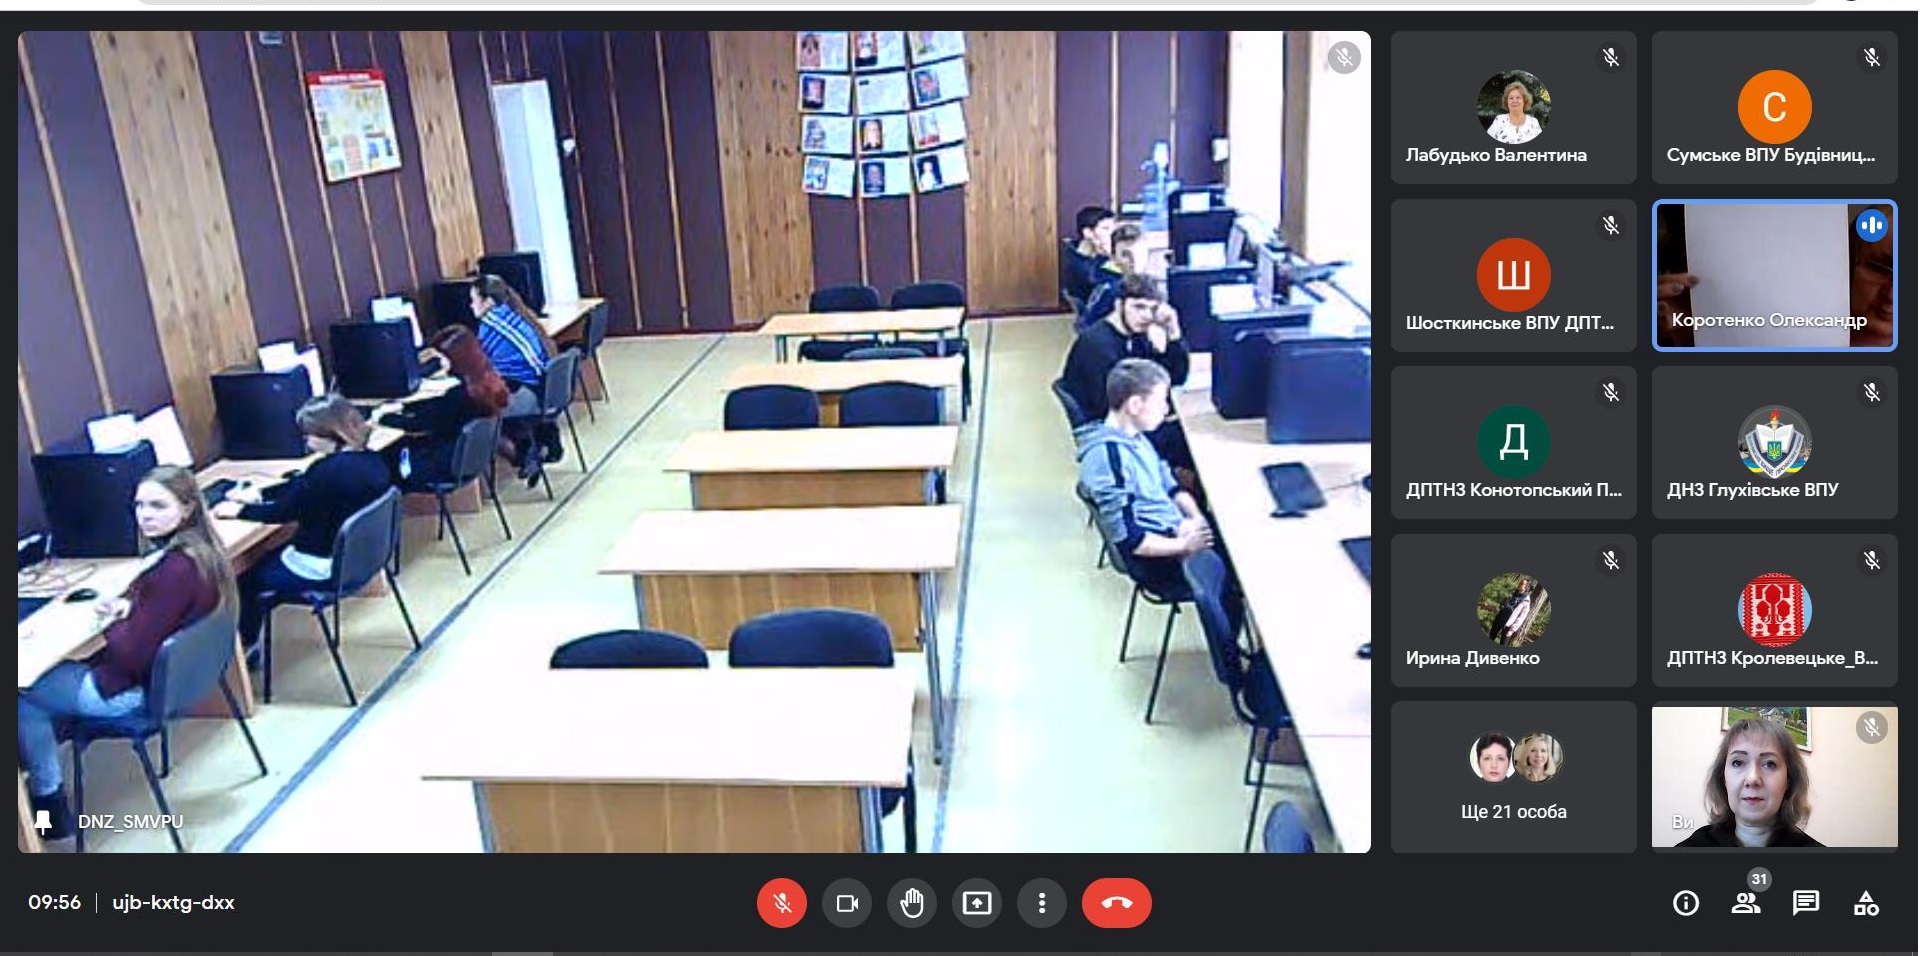Image resolution: width=1924 pixels, height=956 pixels.
Task: Click the speaking tile Коротенко Олександр
Action: pos(1774,276)
